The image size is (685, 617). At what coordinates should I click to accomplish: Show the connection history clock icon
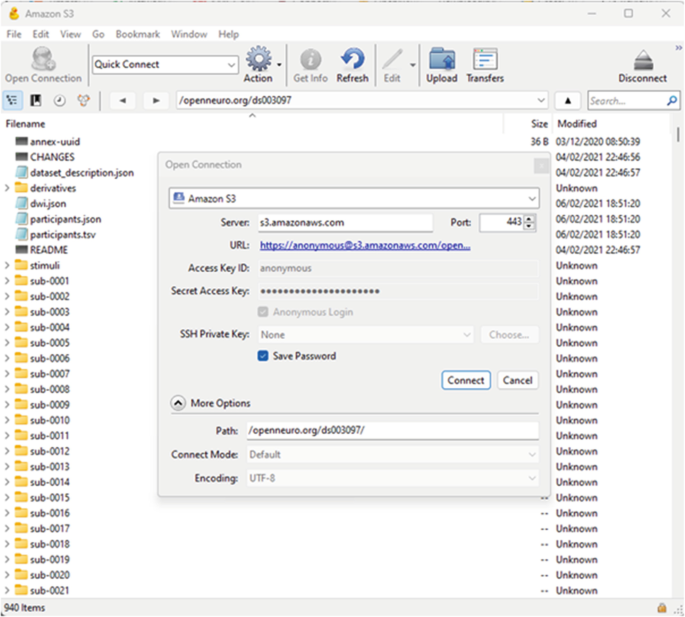(x=59, y=101)
